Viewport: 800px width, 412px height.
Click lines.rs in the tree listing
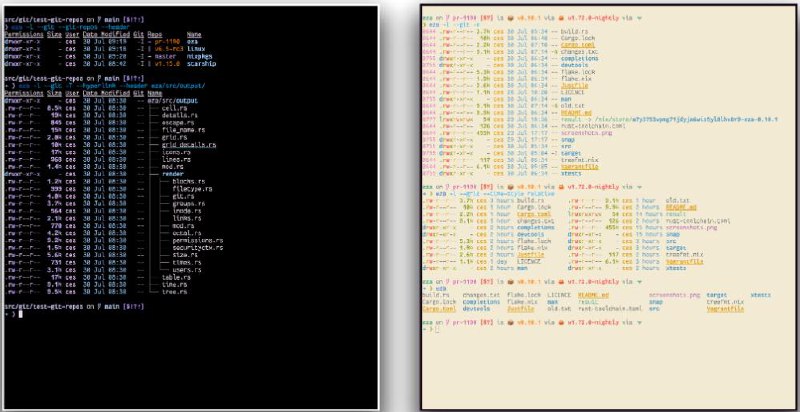click(x=176, y=160)
